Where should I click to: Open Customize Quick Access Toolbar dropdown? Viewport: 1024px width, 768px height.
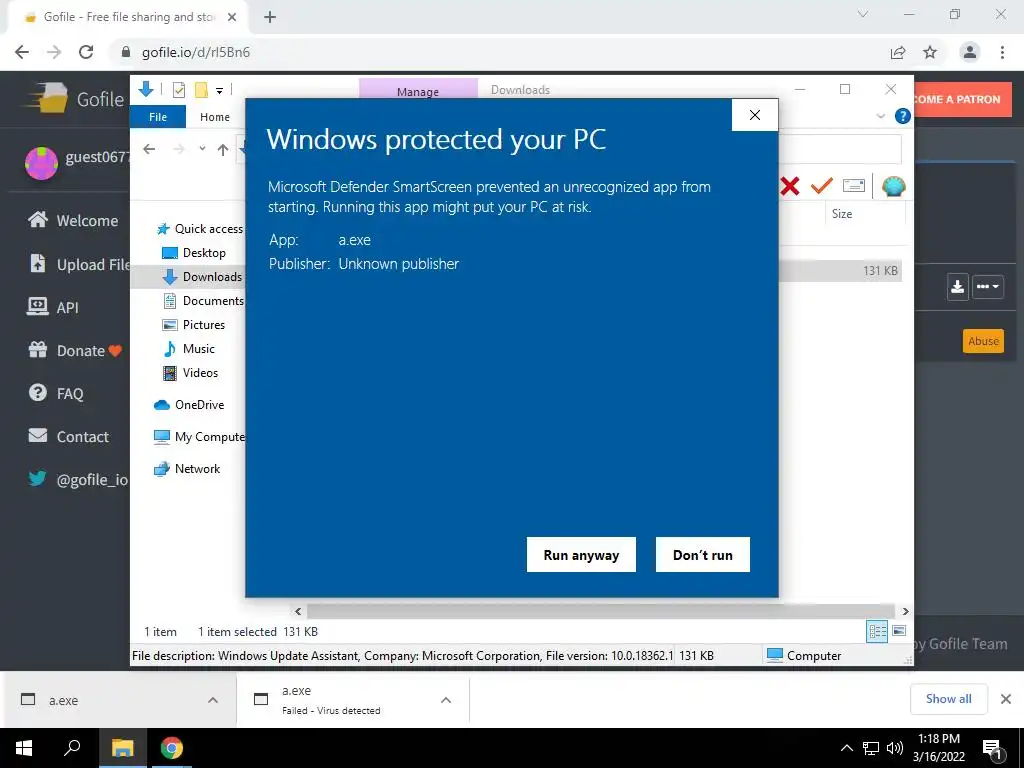tap(219, 91)
